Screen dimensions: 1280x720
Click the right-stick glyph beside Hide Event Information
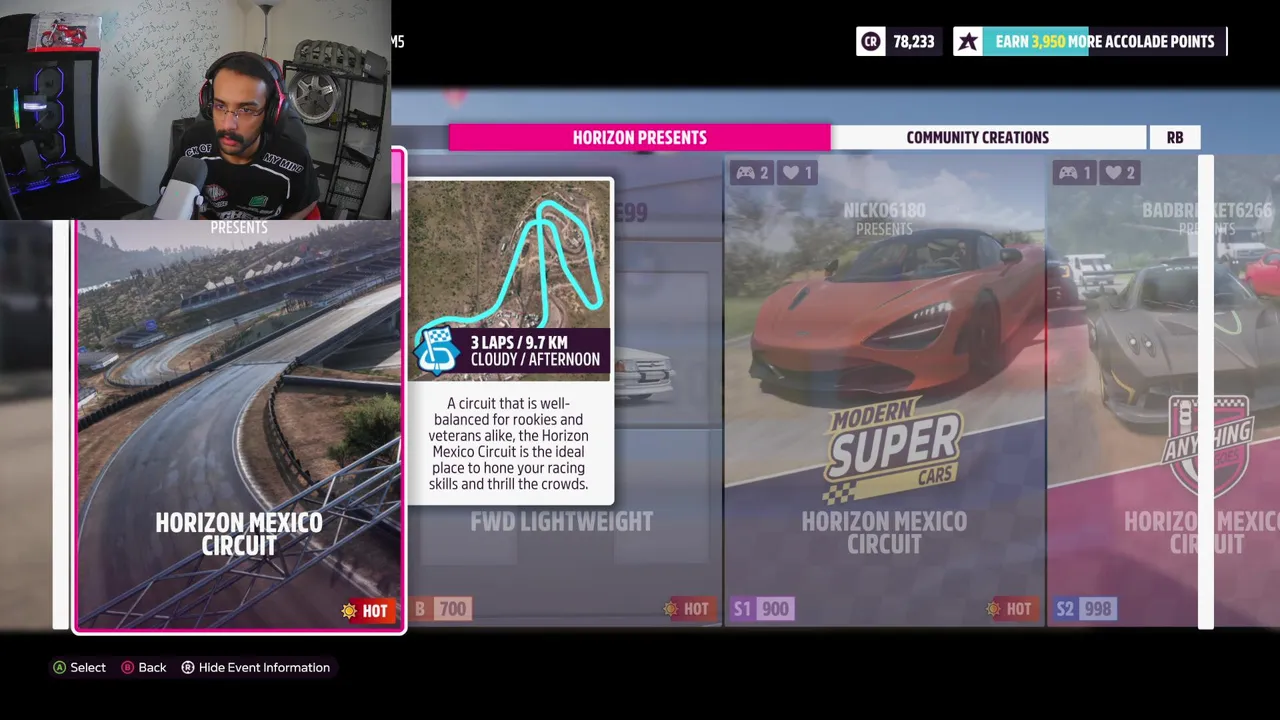(x=188, y=667)
